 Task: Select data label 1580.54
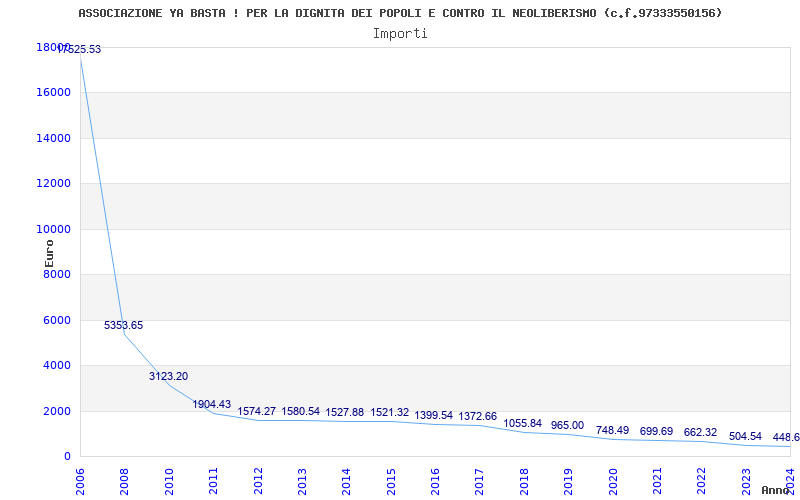pos(301,411)
